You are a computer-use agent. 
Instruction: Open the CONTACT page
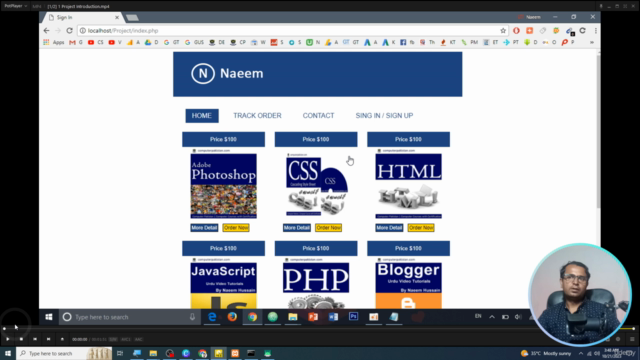click(x=318, y=116)
